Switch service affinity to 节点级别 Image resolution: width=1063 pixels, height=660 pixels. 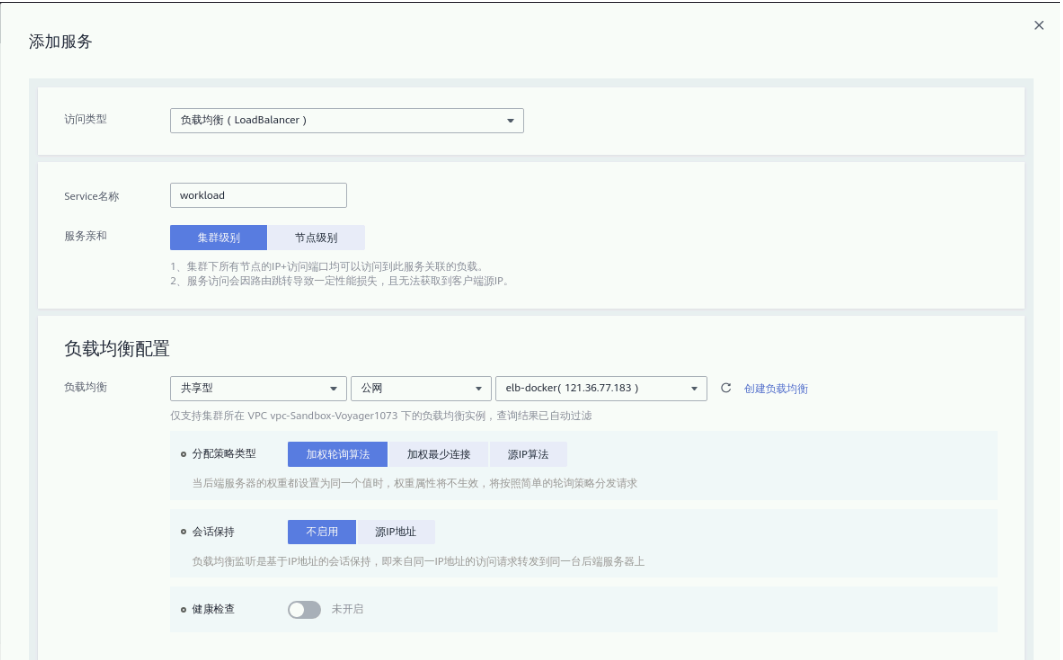pyautogui.click(x=316, y=237)
